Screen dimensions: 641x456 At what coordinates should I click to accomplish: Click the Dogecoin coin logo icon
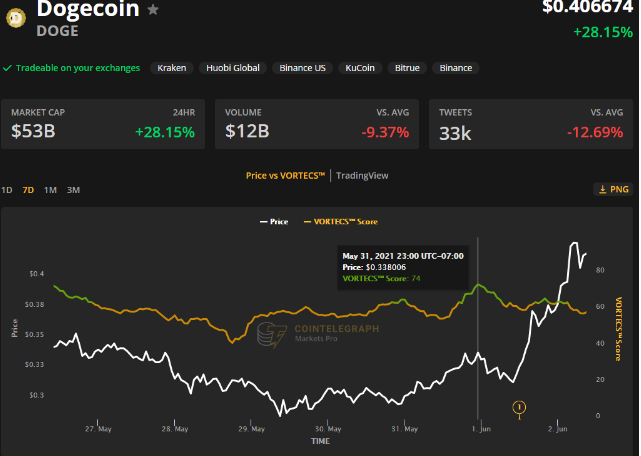[x=16, y=18]
